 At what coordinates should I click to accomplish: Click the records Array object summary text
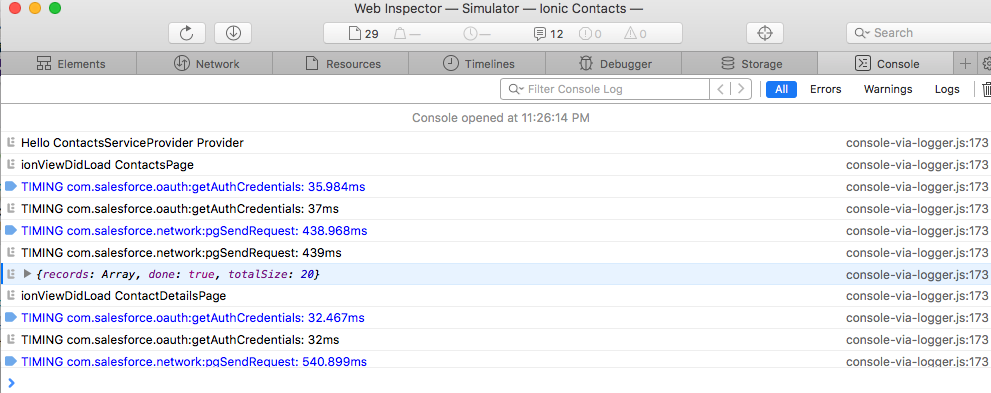pos(179,274)
